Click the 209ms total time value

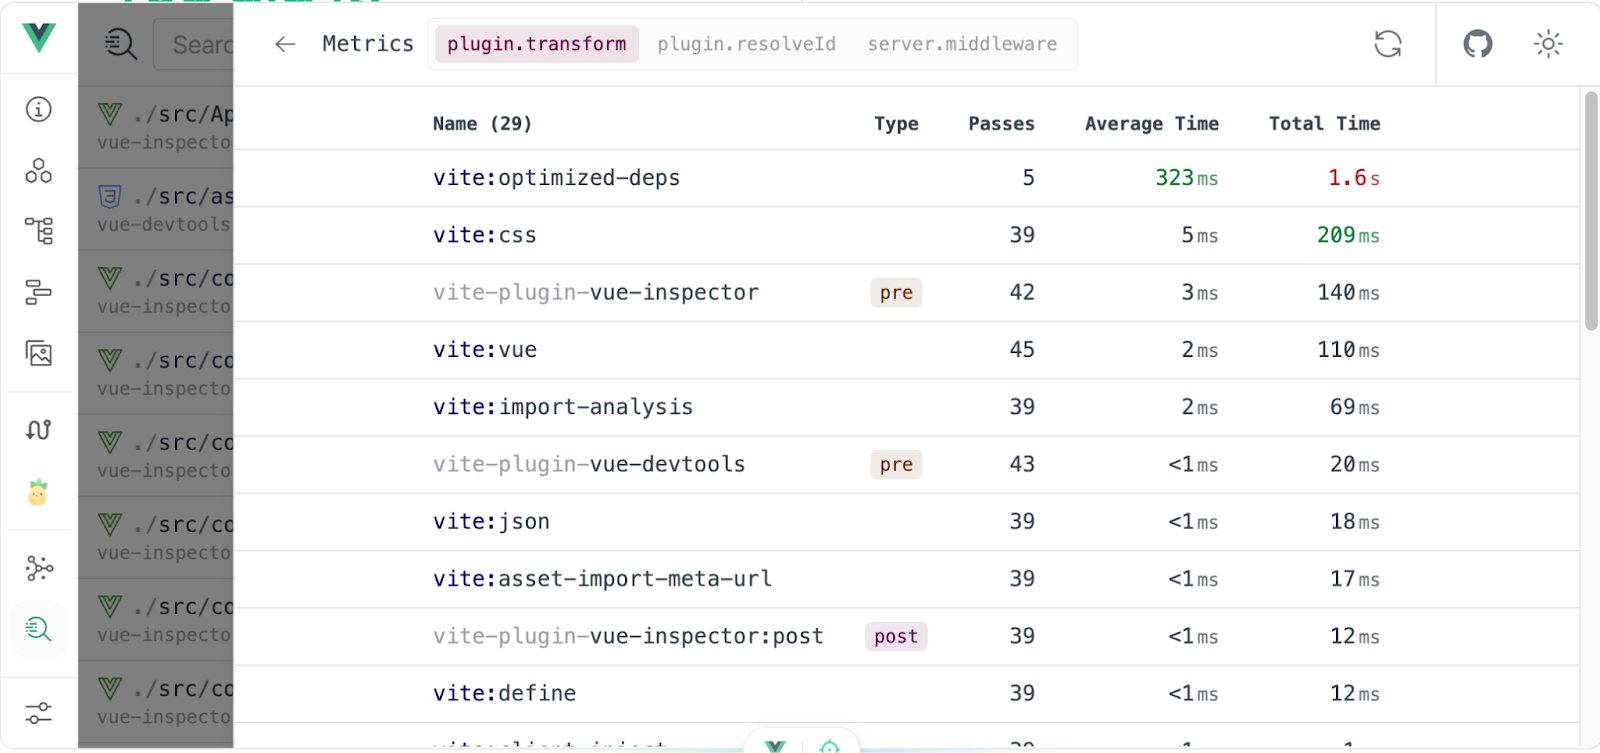pos(1348,235)
